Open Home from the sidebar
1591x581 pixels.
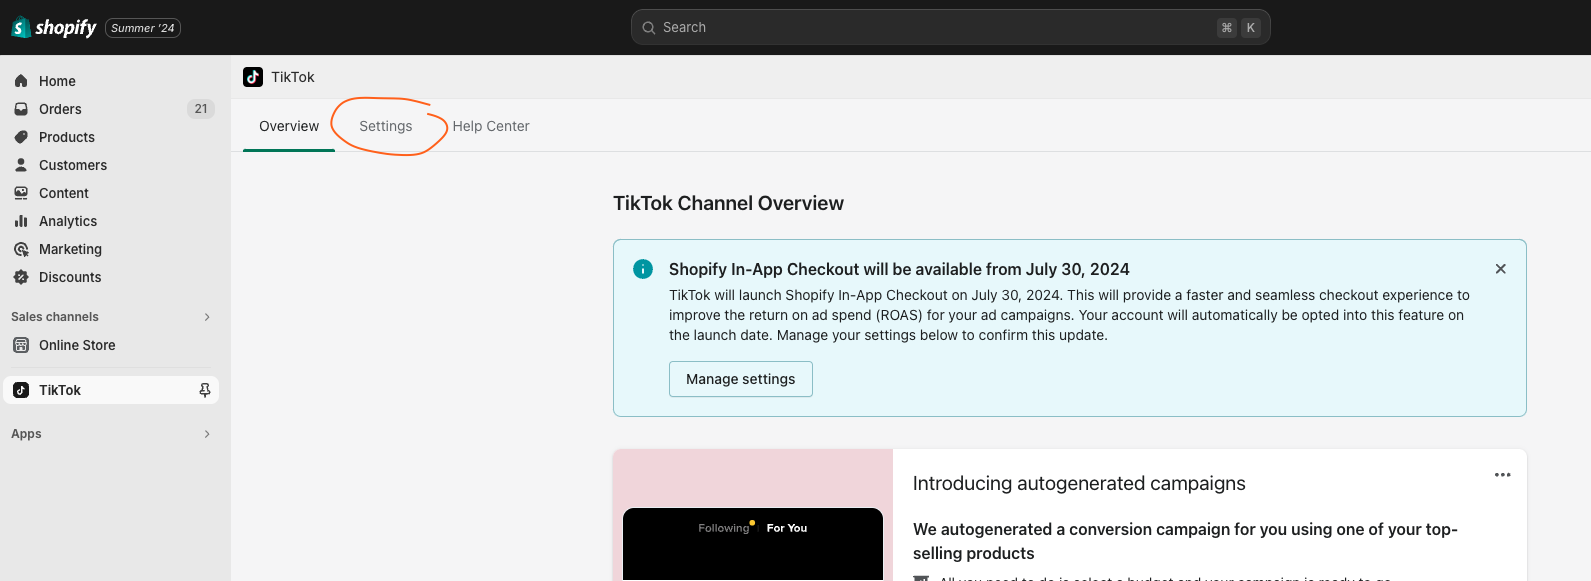coord(57,81)
